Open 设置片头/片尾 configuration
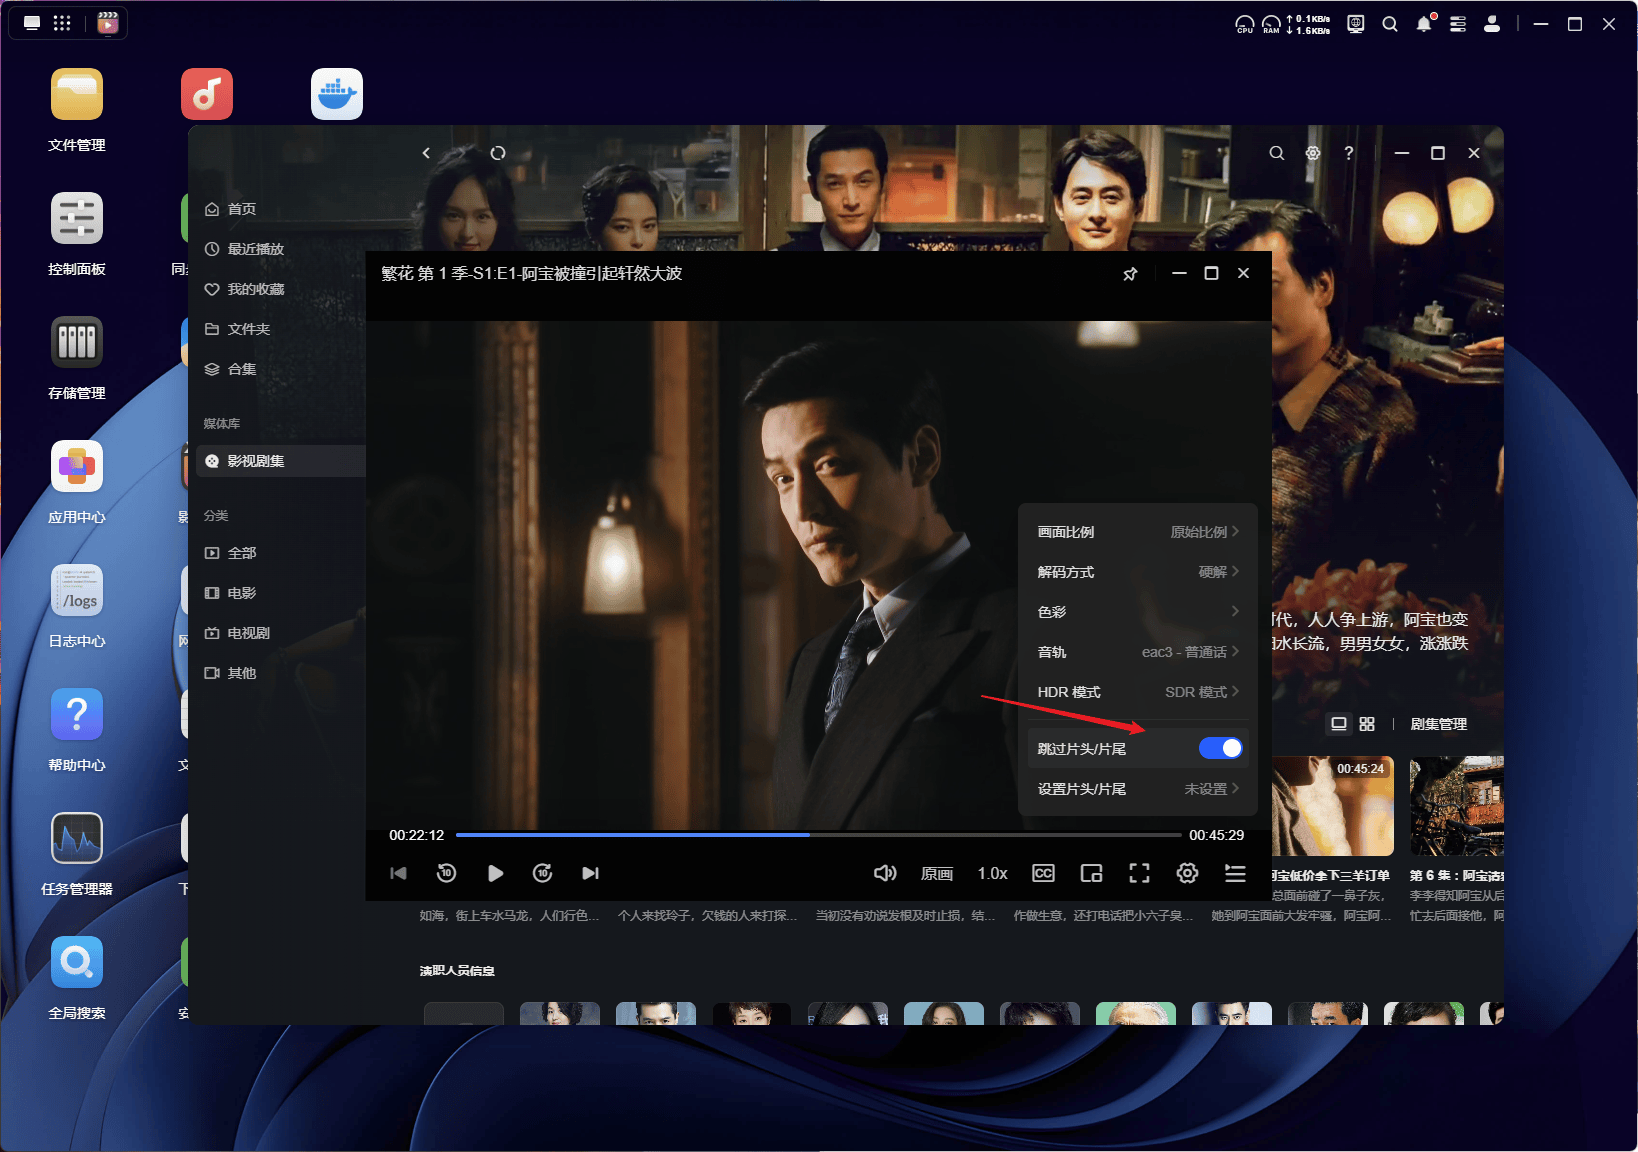Screen dimensions: 1638x1152 [x=1137, y=788]
